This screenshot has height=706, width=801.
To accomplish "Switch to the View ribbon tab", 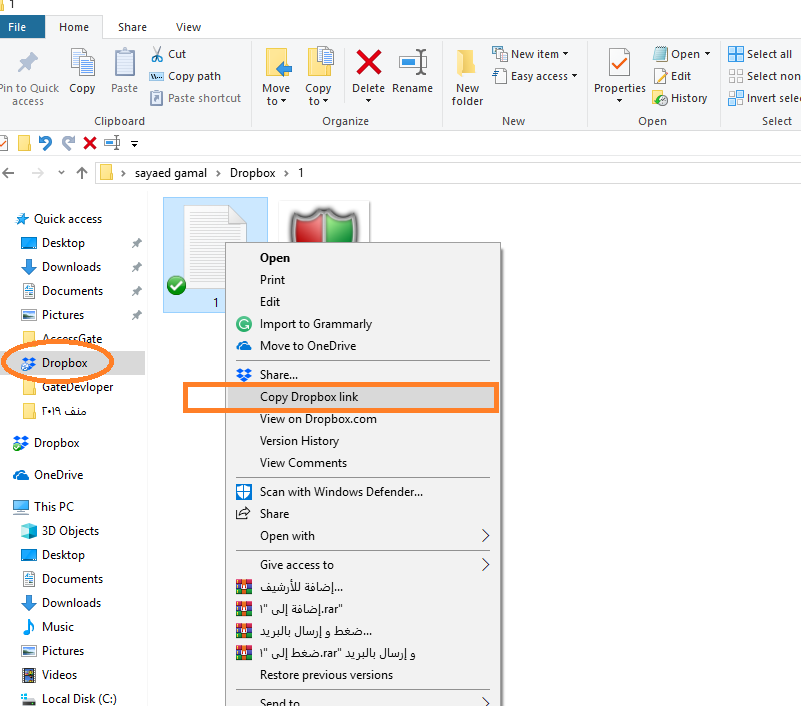I will pyautogui.click(x=188, y=27).
